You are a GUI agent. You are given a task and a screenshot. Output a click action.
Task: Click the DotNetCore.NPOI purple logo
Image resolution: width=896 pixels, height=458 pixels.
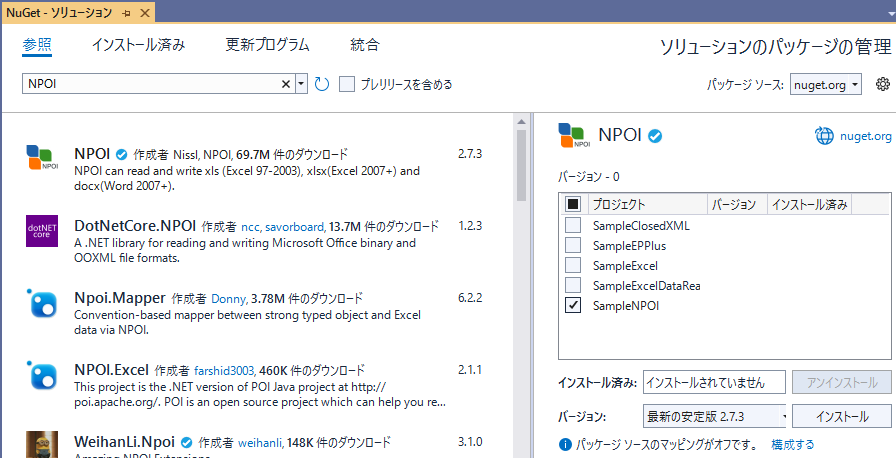(x=42, y=231)
